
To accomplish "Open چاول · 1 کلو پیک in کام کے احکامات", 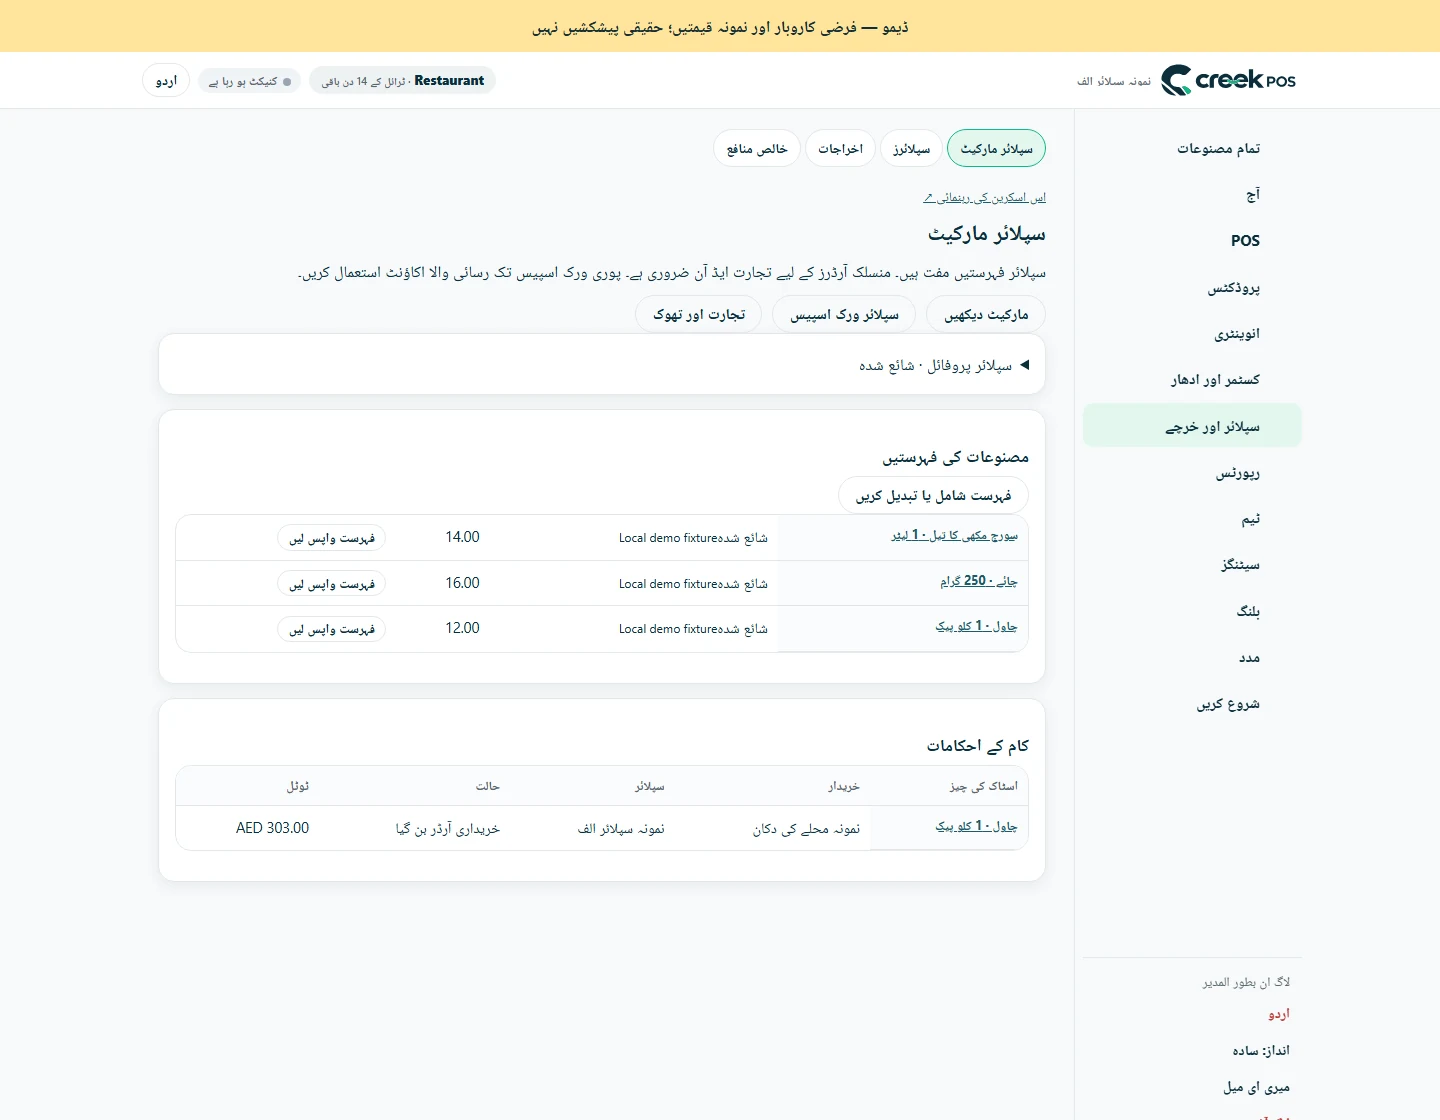I will pos(976,826).
